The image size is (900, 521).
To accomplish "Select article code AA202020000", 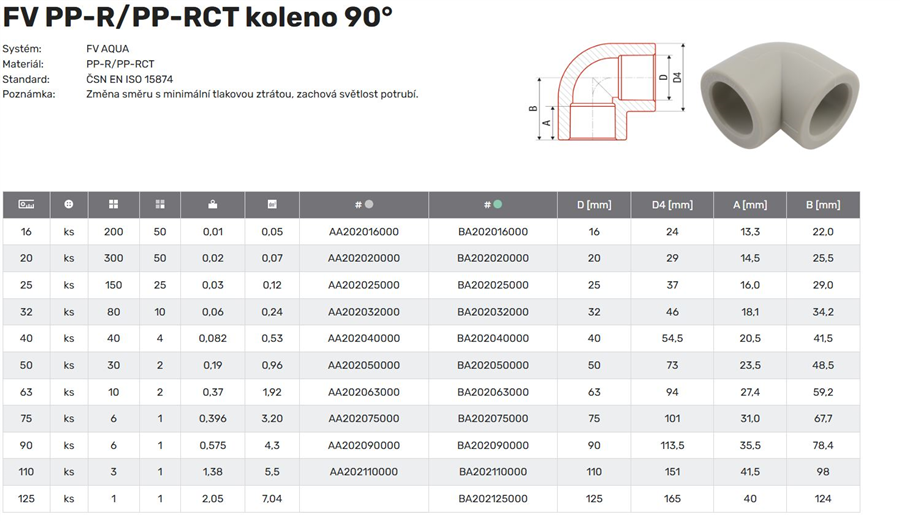I will [x=364, y=258].
